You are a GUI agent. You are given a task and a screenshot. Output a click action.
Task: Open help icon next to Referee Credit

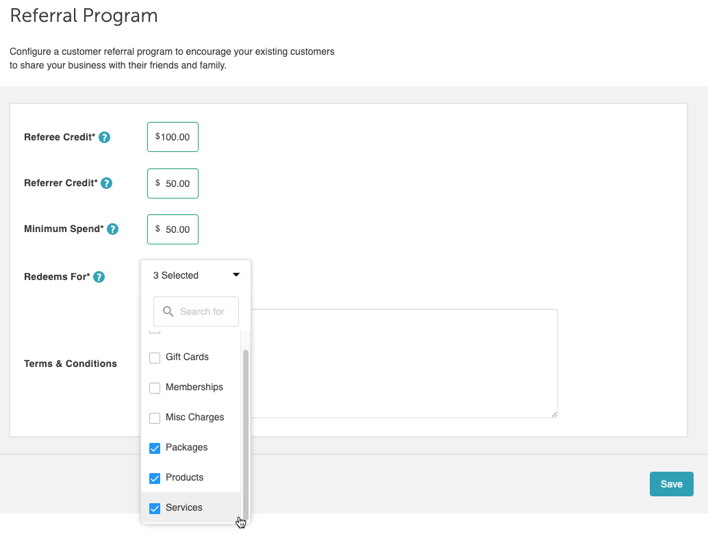tap(104, 137)
